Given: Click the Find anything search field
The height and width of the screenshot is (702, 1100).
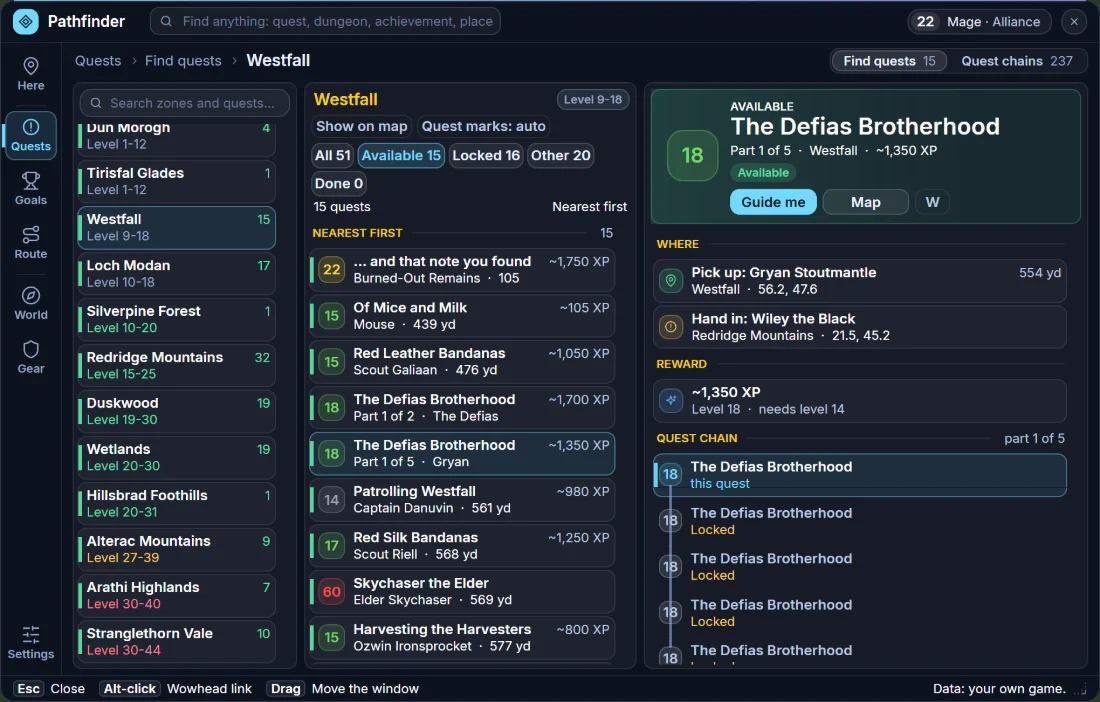Looking at the screenshot, I should (x=325, y=22).
